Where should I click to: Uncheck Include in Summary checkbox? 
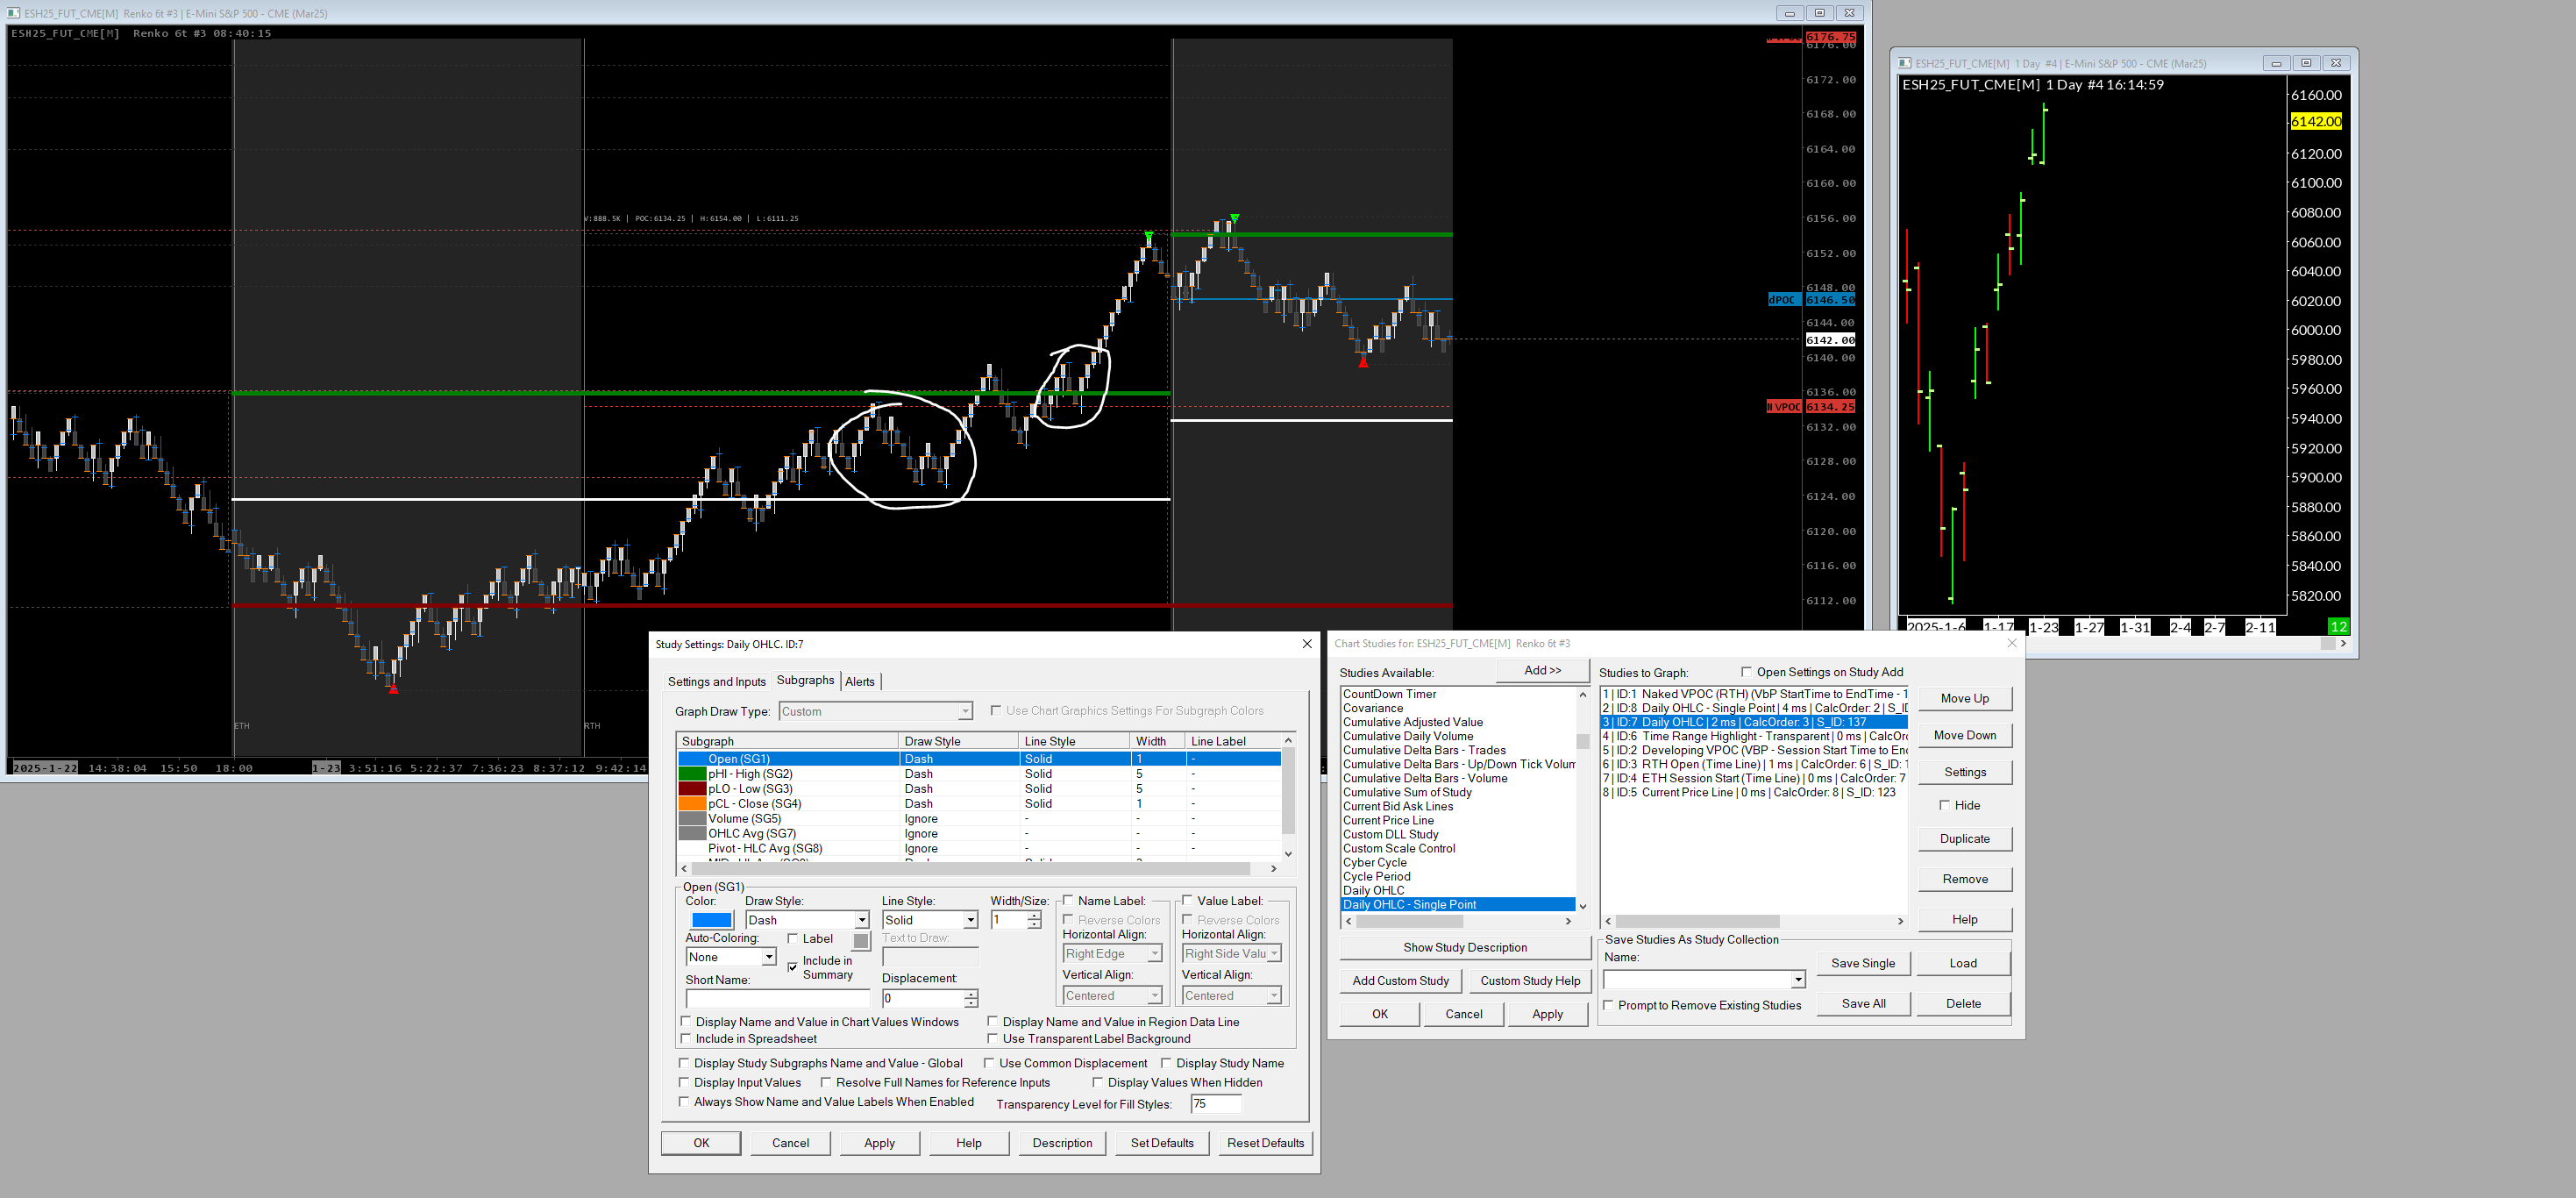(x=793, y=967)
